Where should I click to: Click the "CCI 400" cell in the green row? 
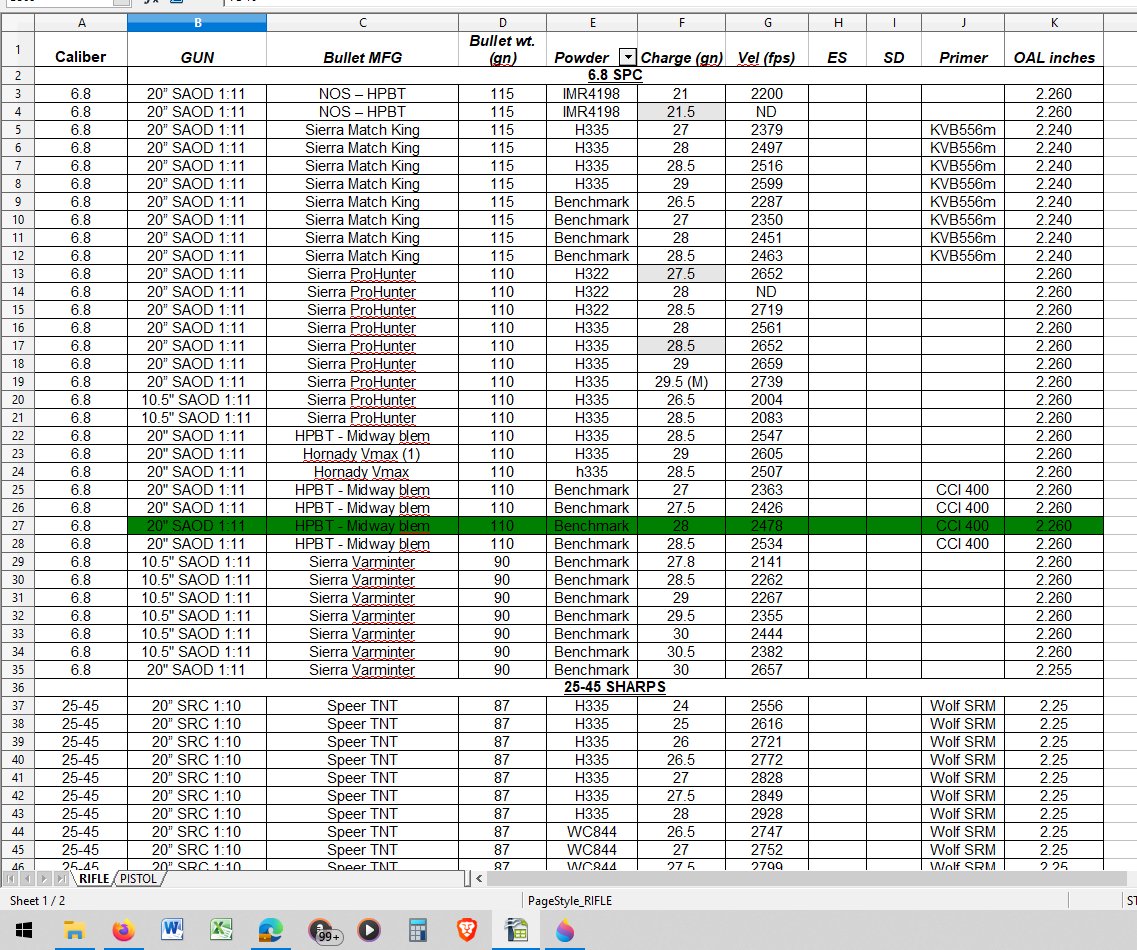(x=963, y=526)
